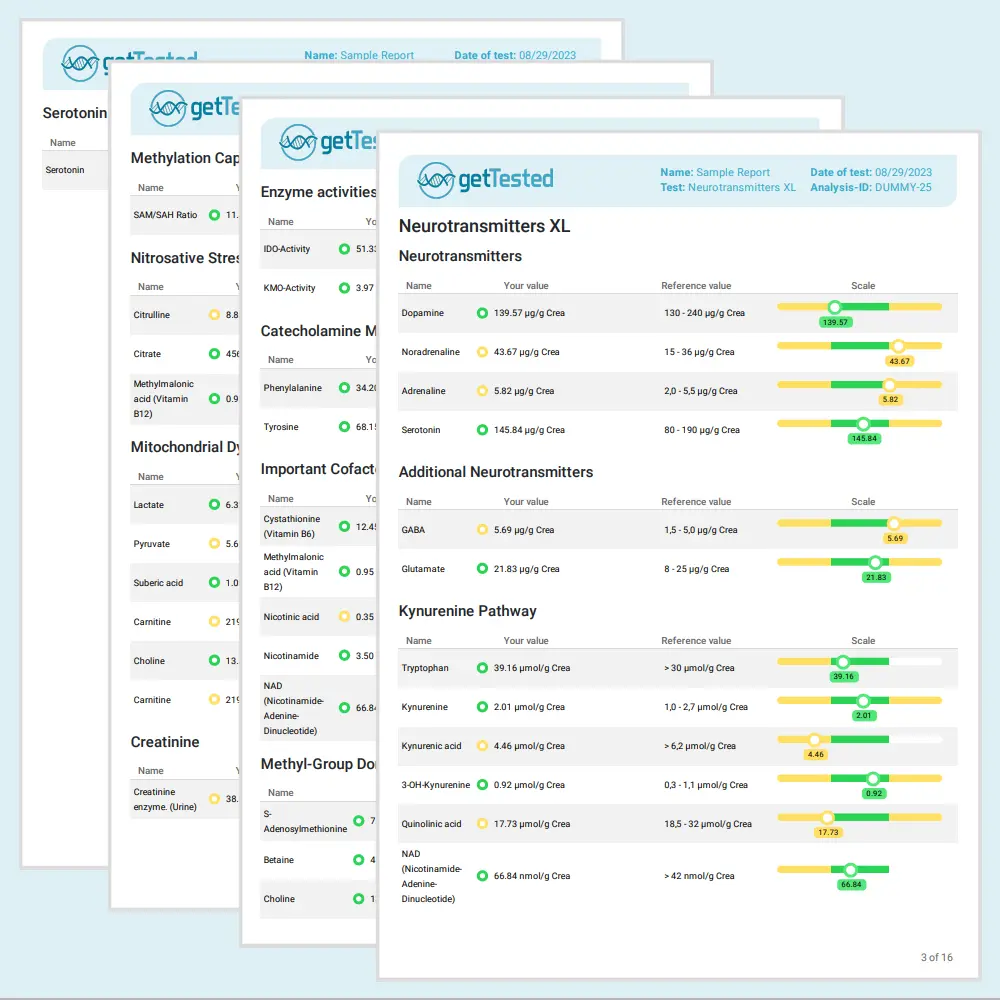
Task: Select the 17.73 value badge under Quinolinic acid
Action: pyautogui.click(x=828, y=832)
